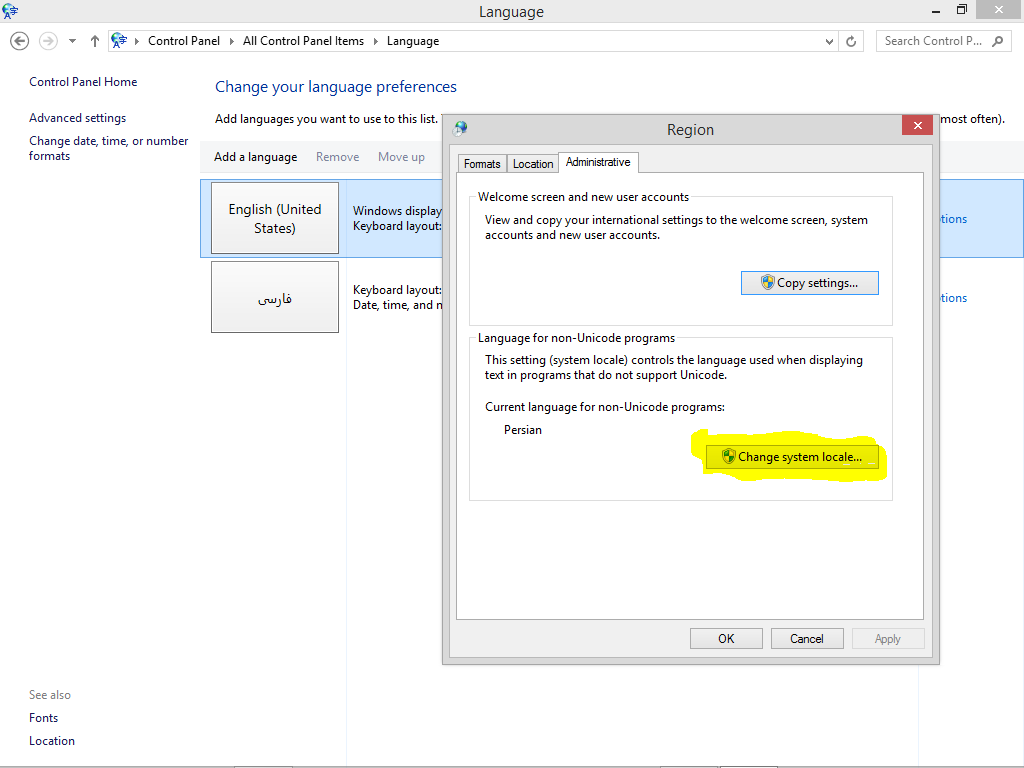Click the Back navigation arrow
This screenshot has height=768, width=1024.
click(x=19, y=41)
